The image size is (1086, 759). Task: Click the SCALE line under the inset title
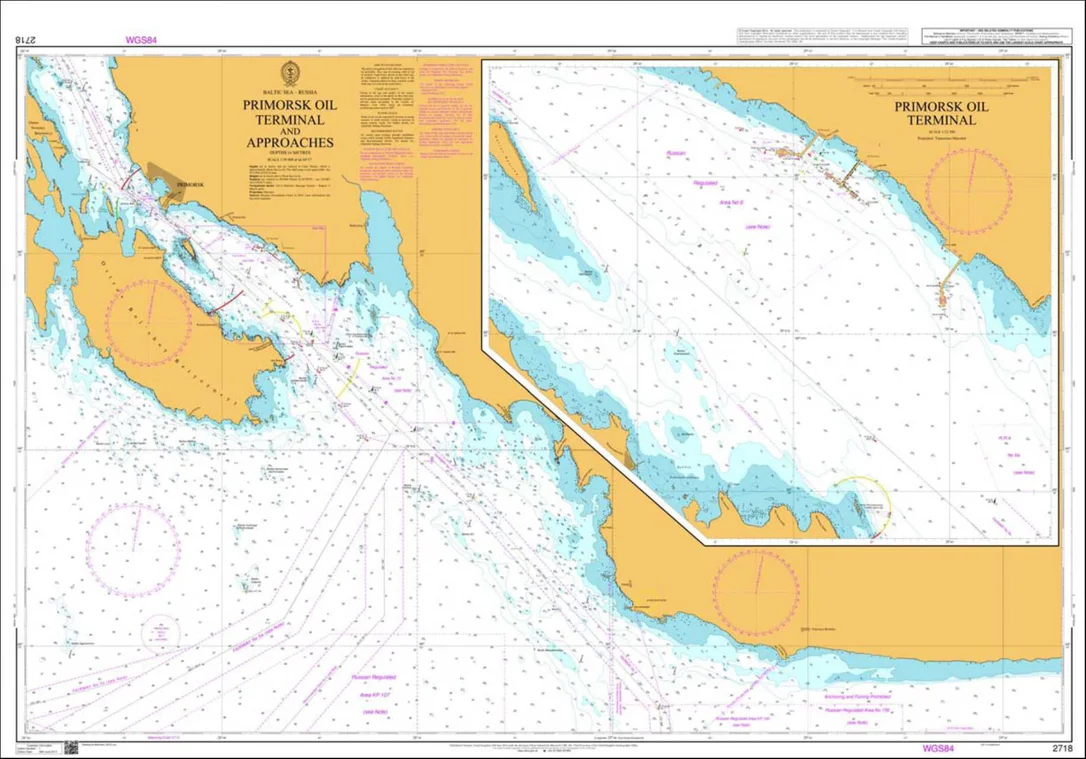point(941,132)
